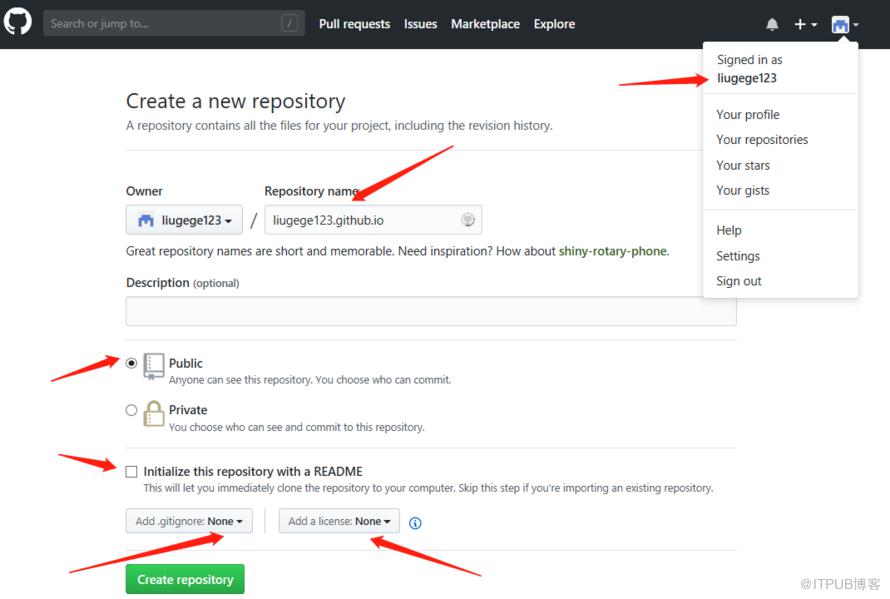Open the Add .gitignore dropdown
The width and height of the screenshot is (890, 599).
pyautogui.click(x=189, y=521)
